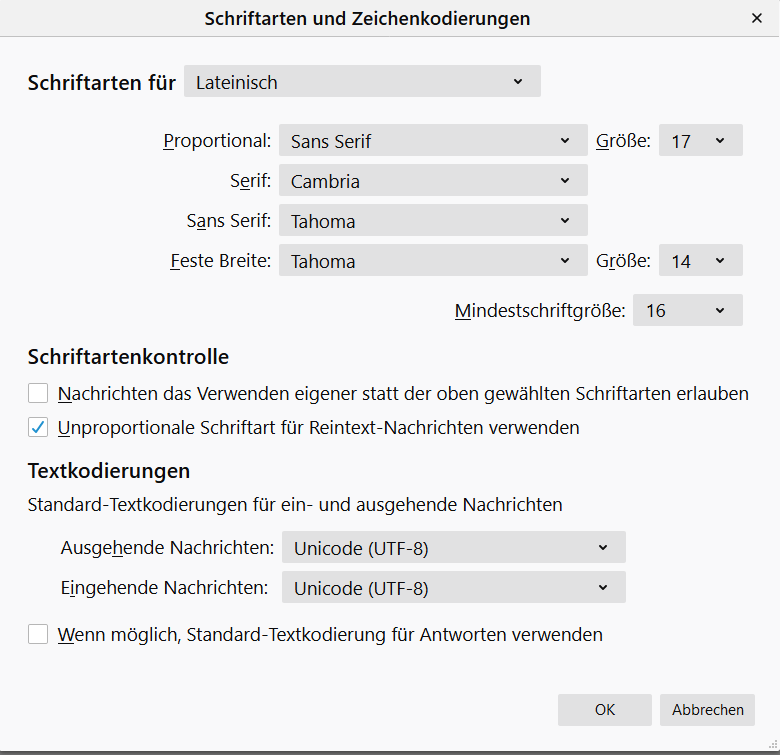Expand the Proportional font dropdown
The width and height of the screenshot is (780, 755).
[x=432, y=141]
